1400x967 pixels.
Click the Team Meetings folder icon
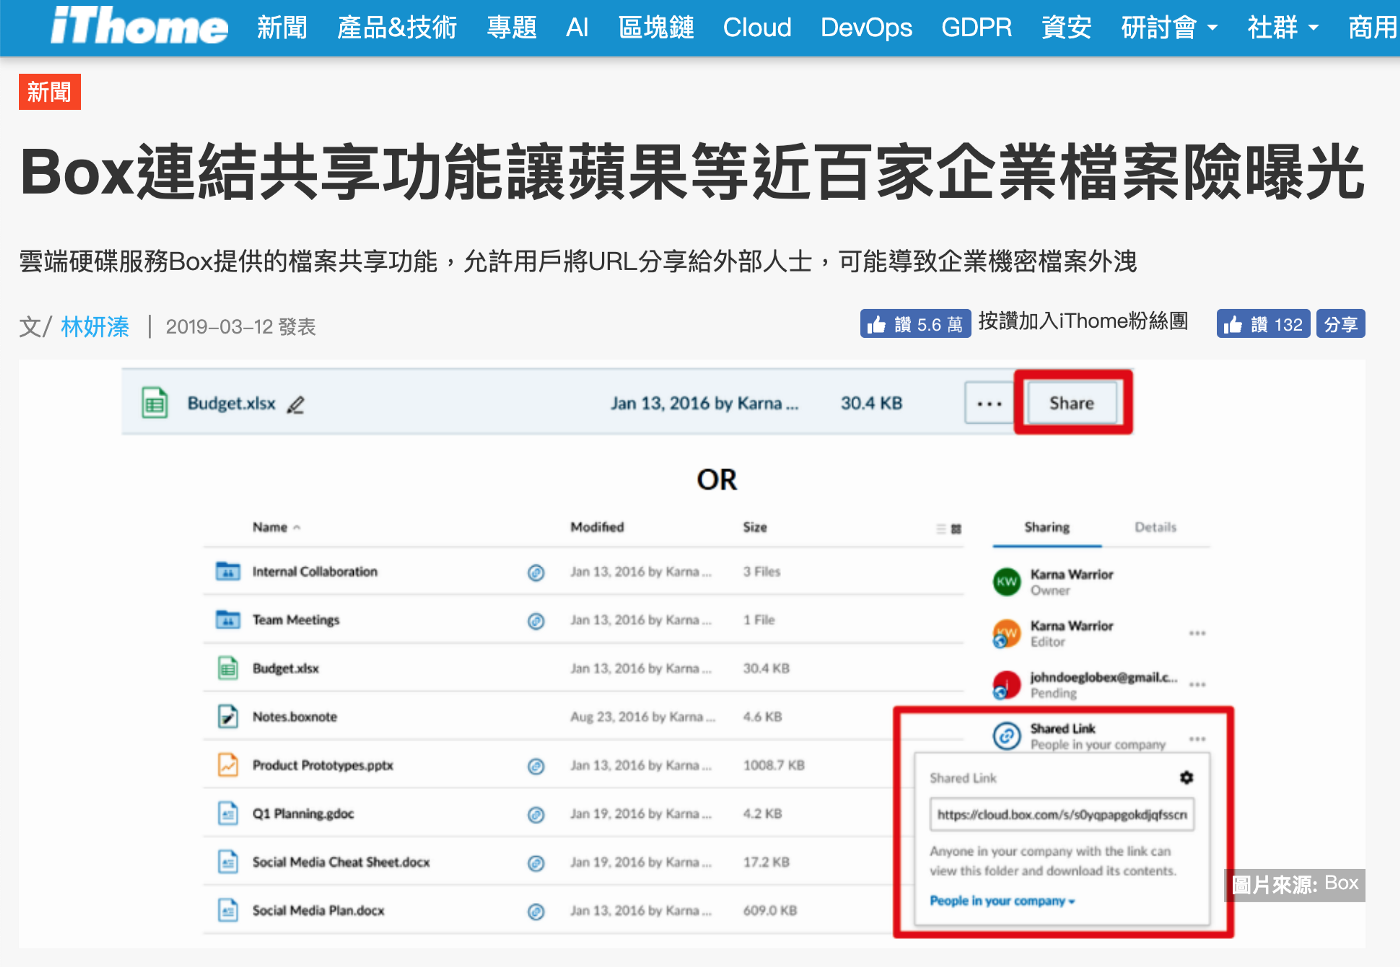pyautogui.click(x=228, y=619)
